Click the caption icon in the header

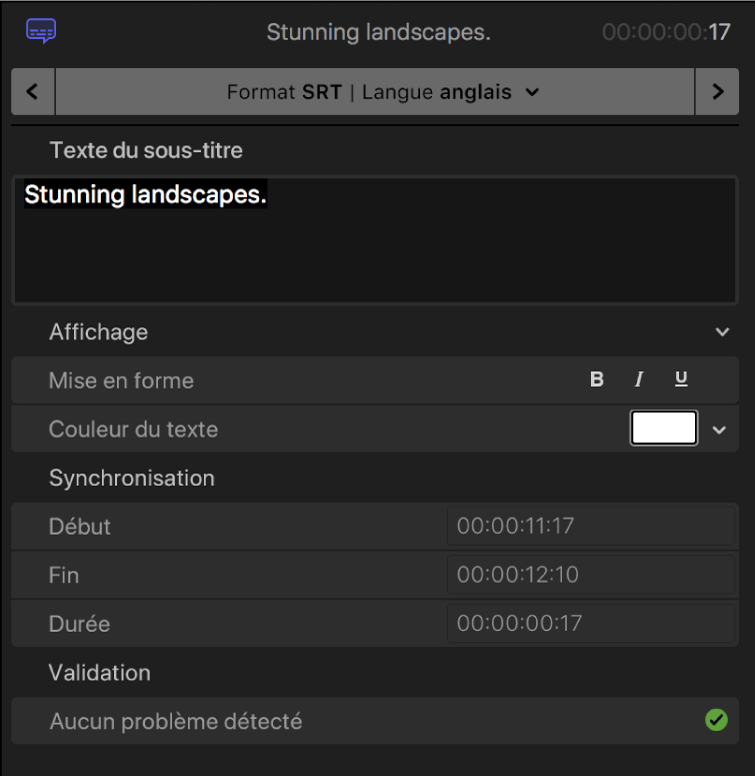tap(42, 32)
